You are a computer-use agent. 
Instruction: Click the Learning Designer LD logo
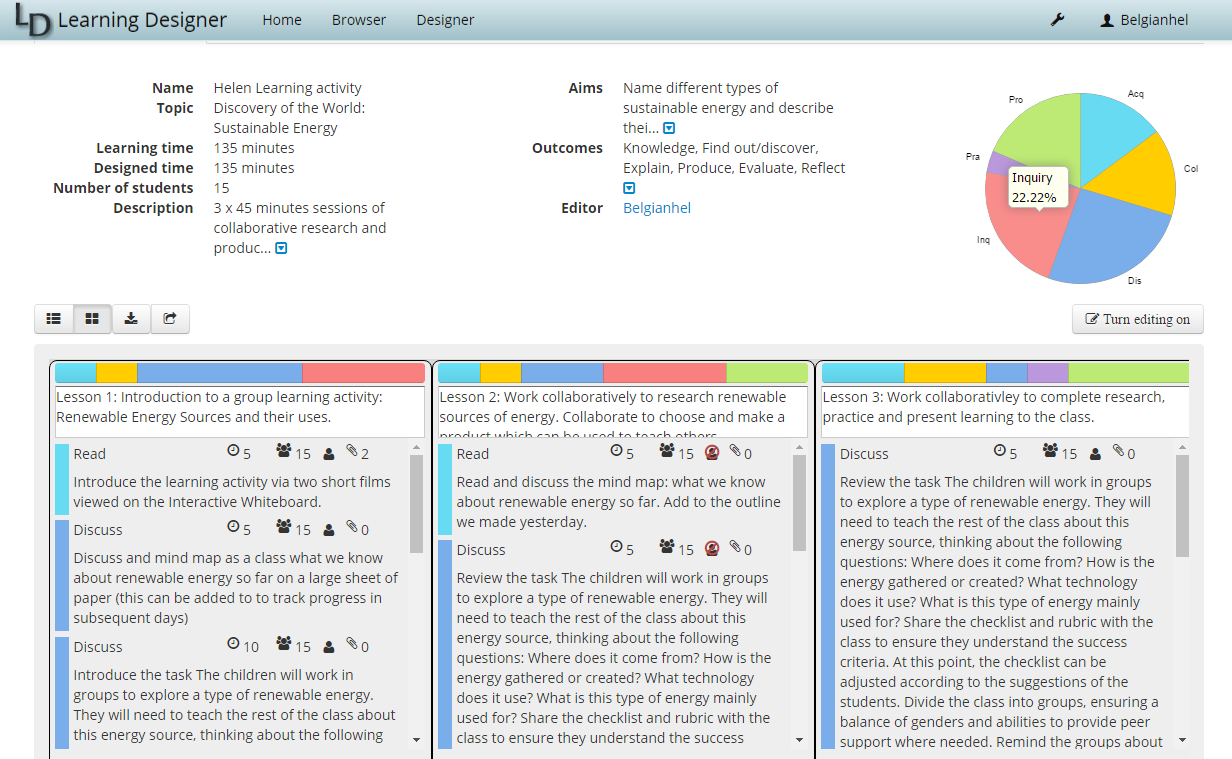pyautogui.click(x=33, y=21)
